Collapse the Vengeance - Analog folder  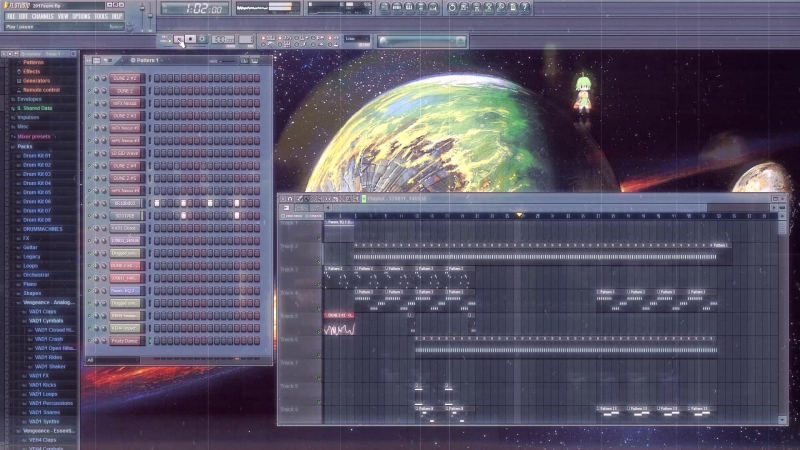point(48,303)
